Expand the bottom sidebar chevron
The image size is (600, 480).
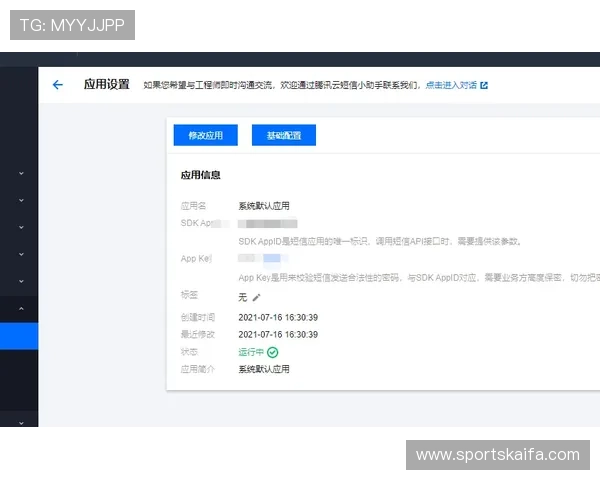pos(21,423)
